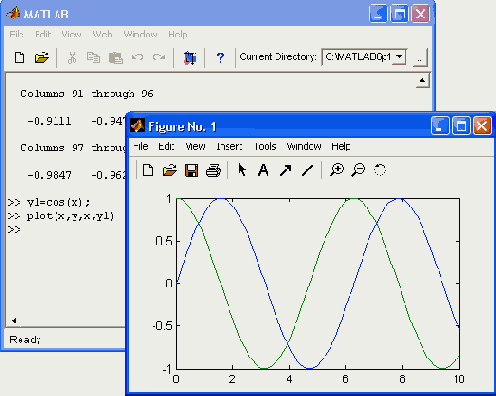Close the MATLAB main window
This screenshot has height=396, width=496.
coord(420,14)
